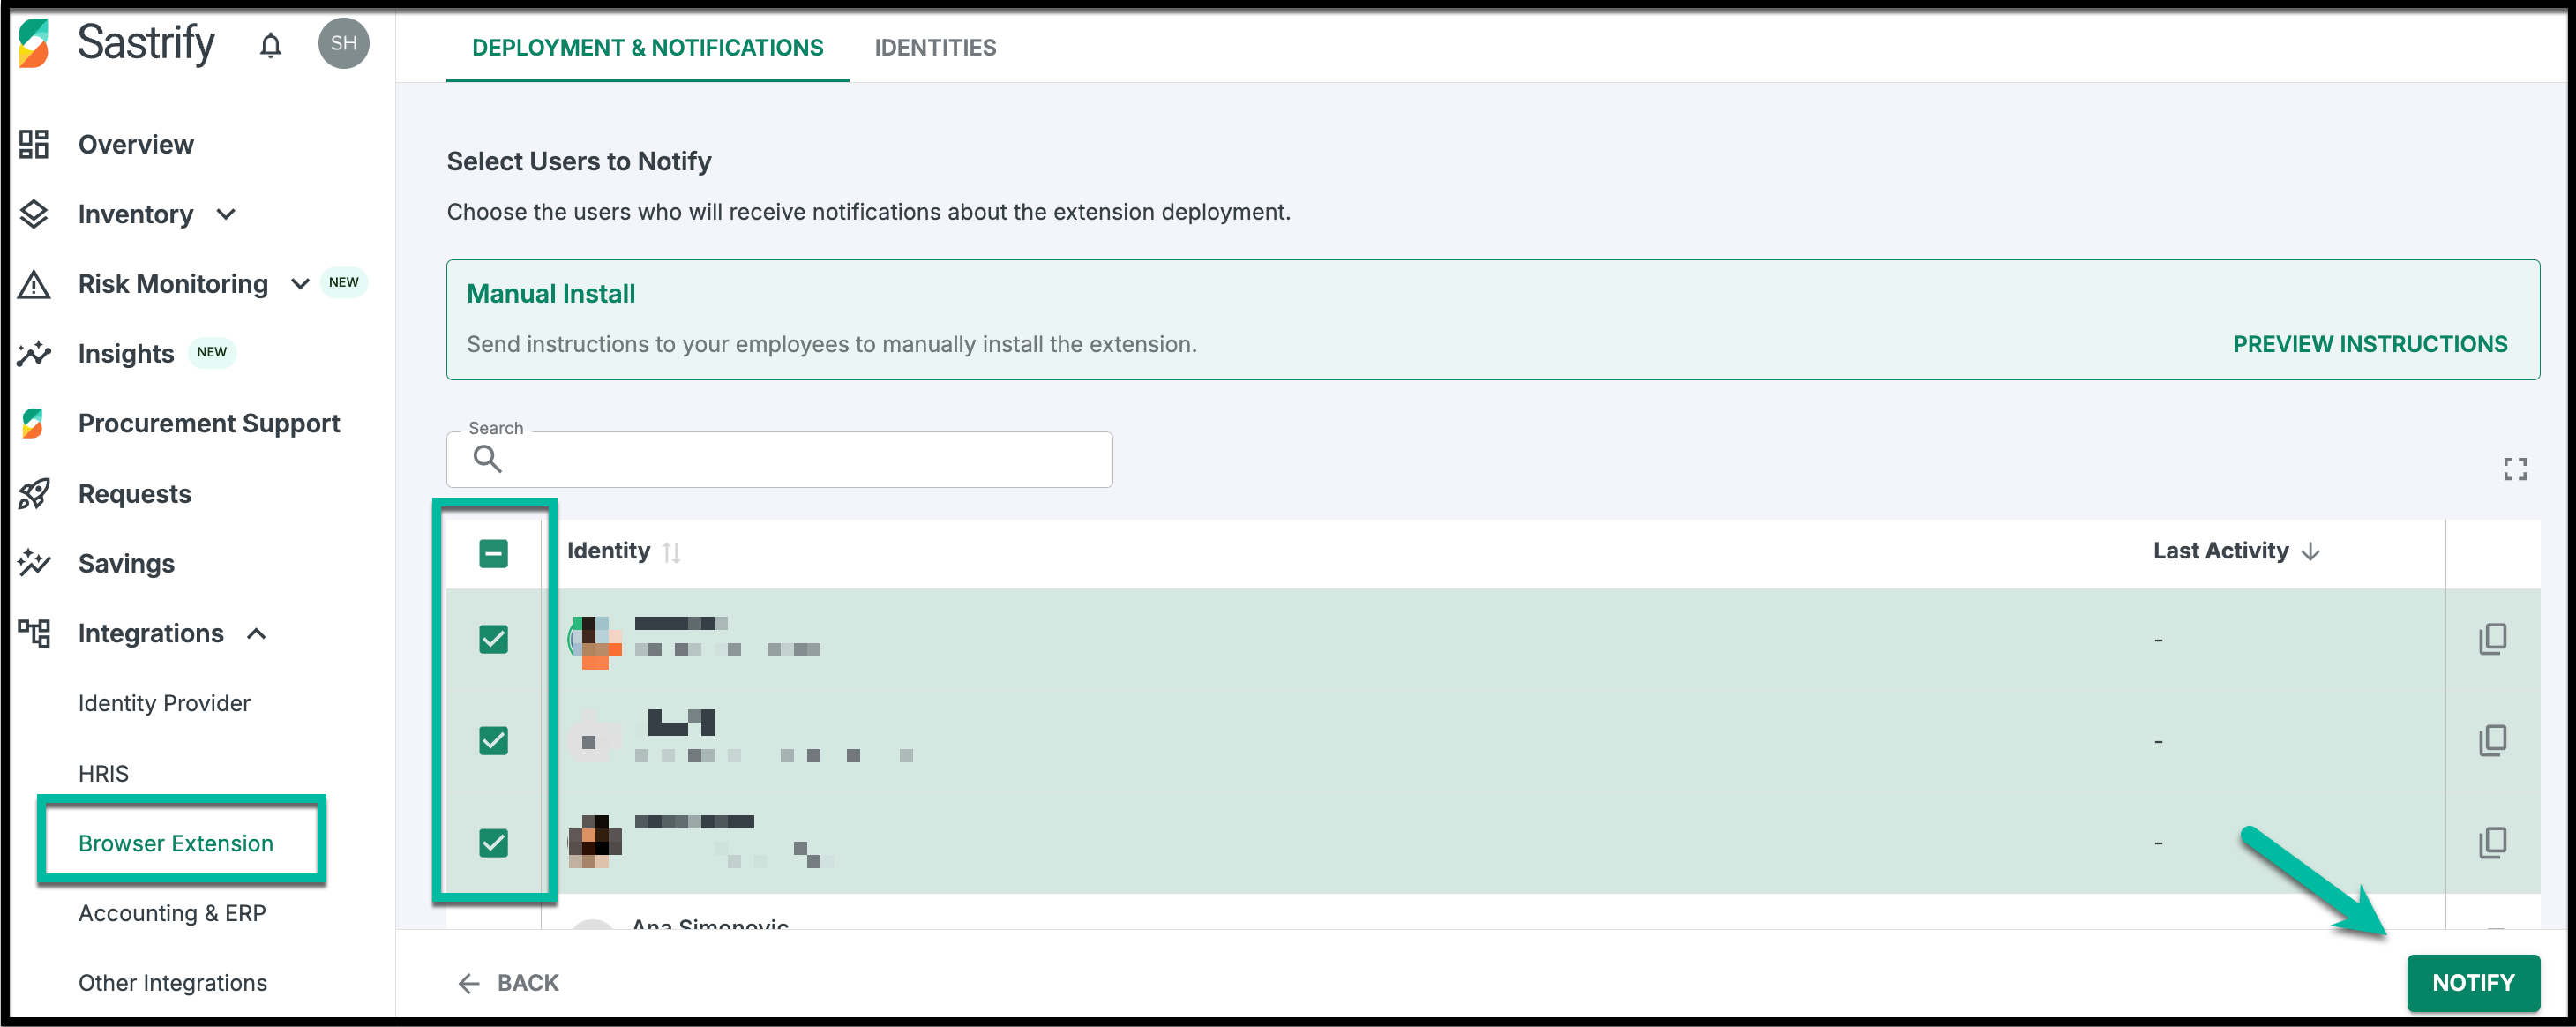2576x1027 pixels.
Task: Open Requests rocket icon in sidebar
Action: pos(34,494)
